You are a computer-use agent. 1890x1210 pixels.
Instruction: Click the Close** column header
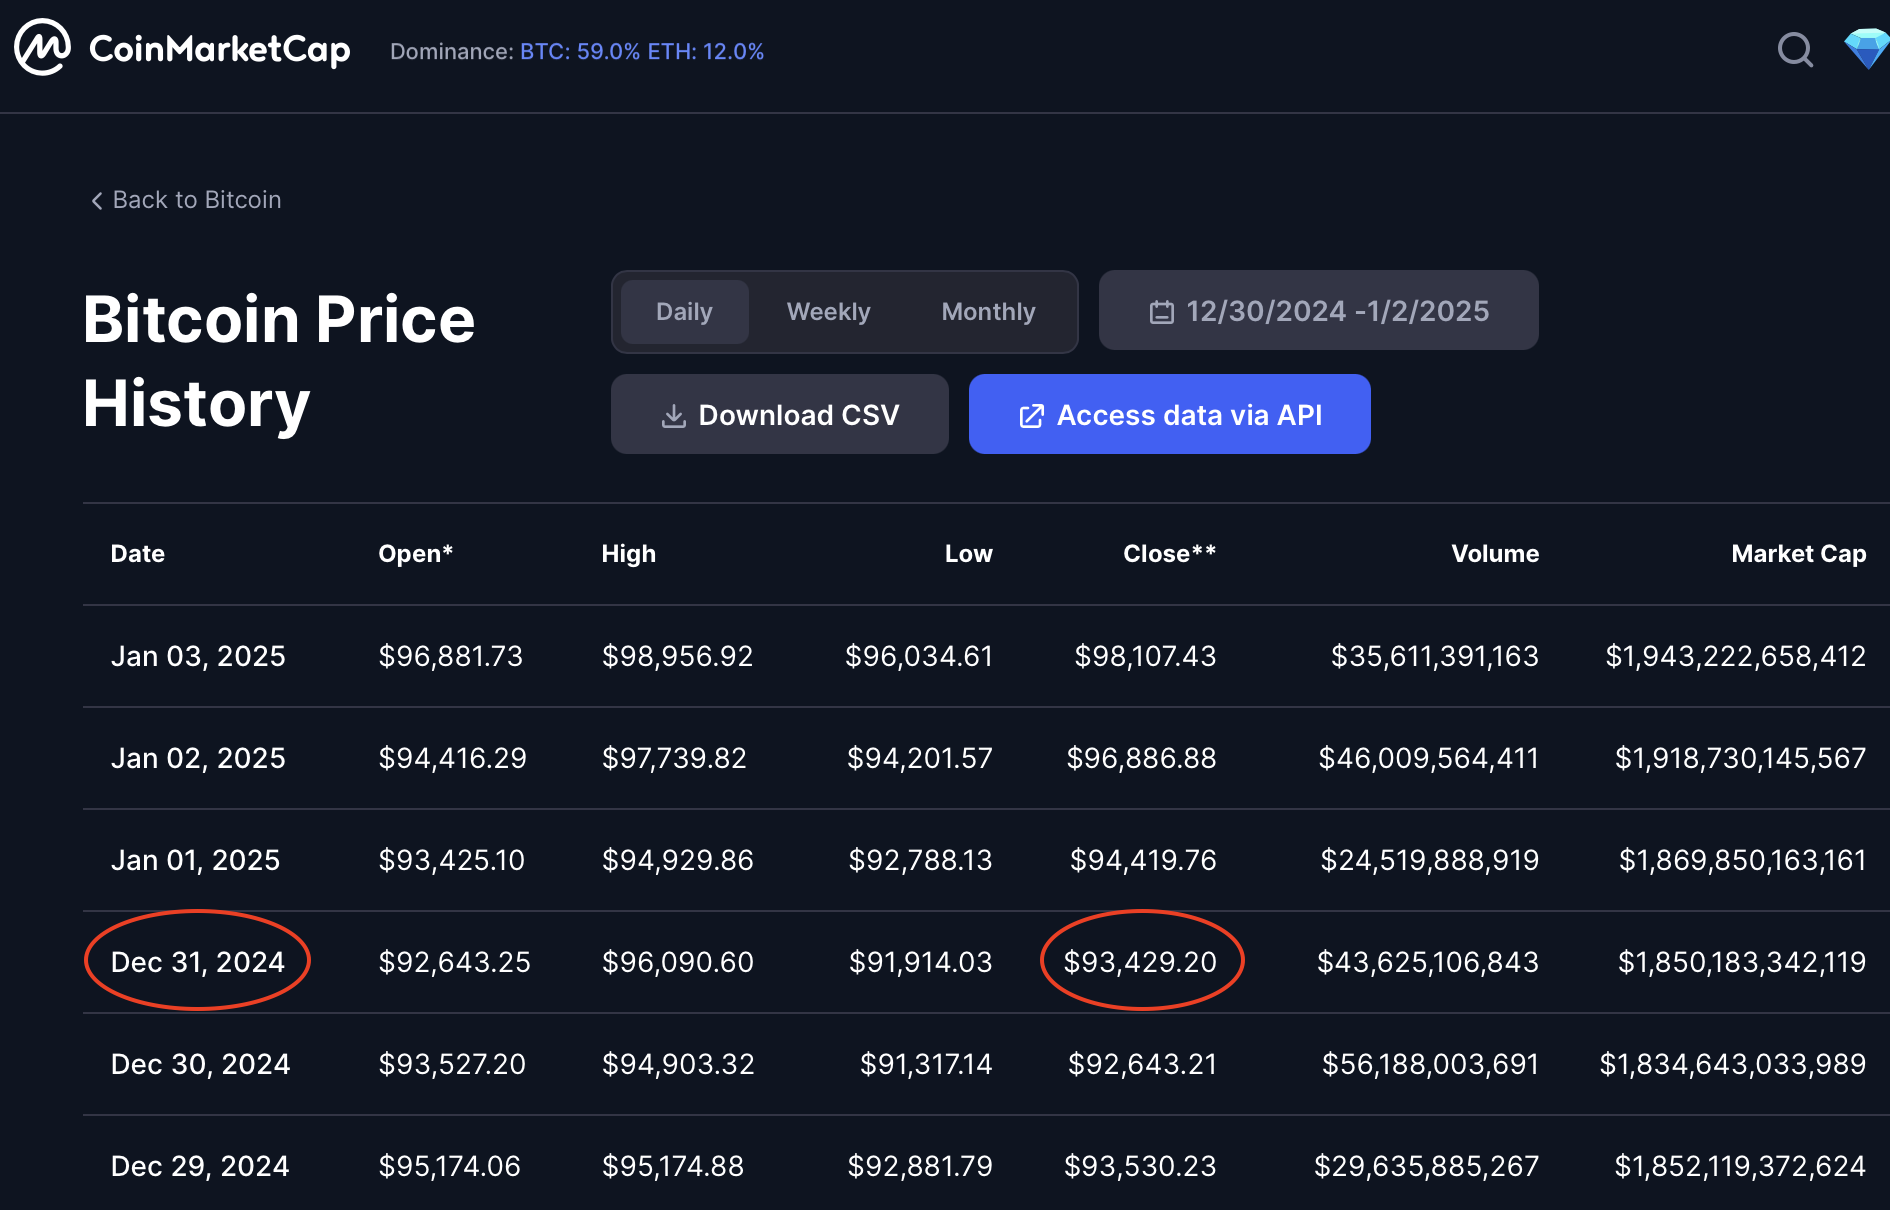pyautogui.click(x=1169, y=554)
